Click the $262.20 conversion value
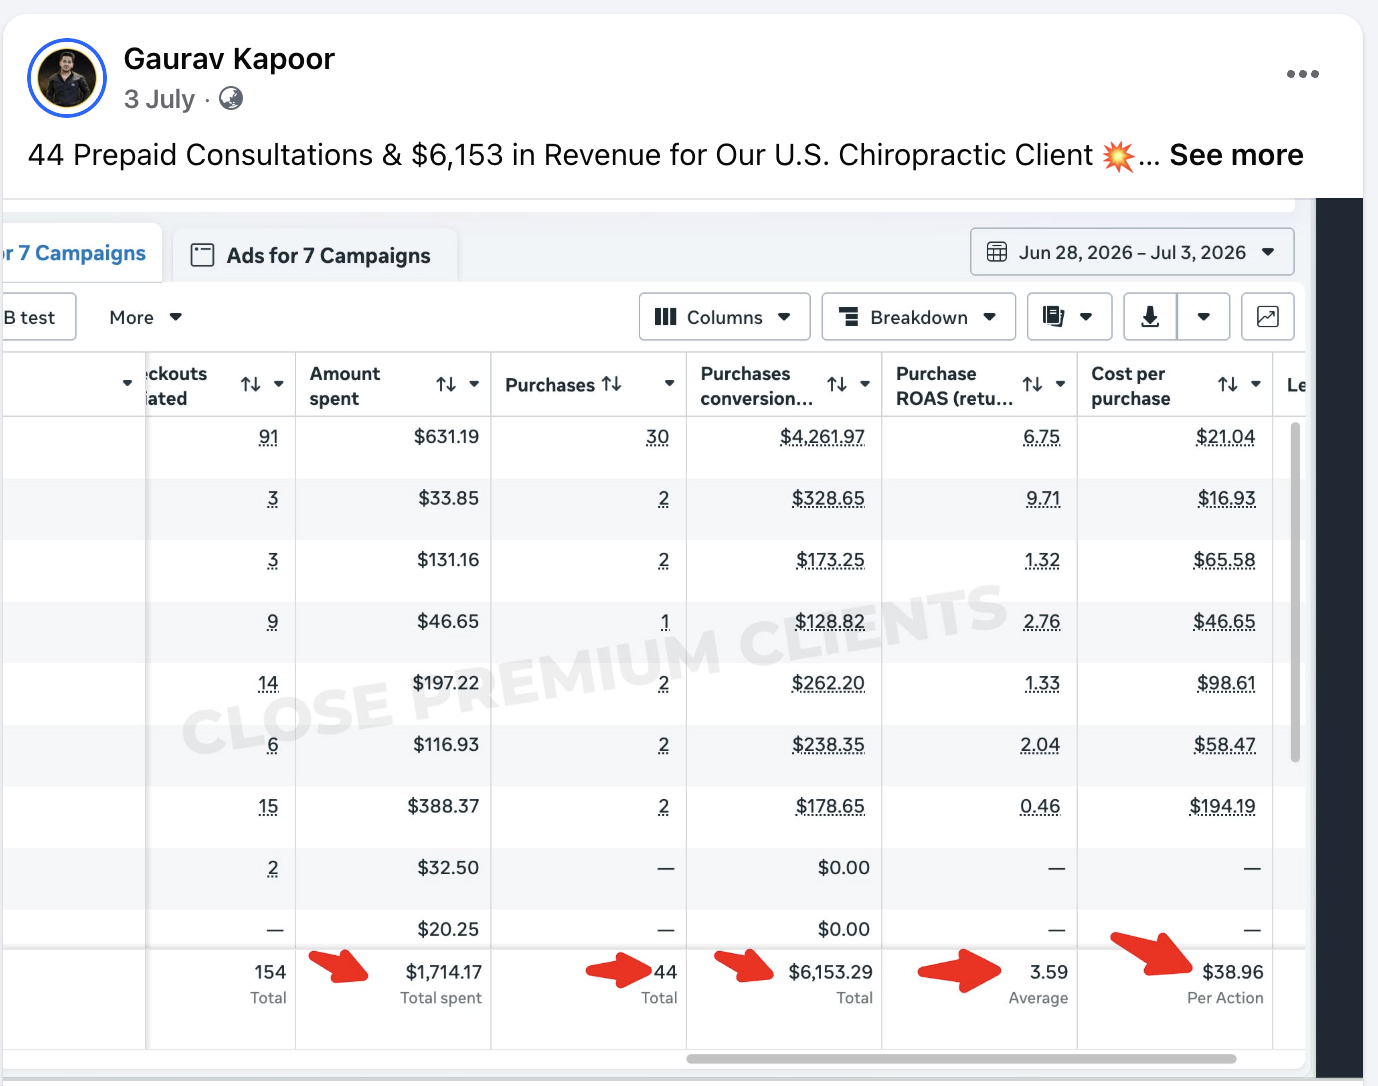Screen dimensions: 1378x1086 (828, 683)
